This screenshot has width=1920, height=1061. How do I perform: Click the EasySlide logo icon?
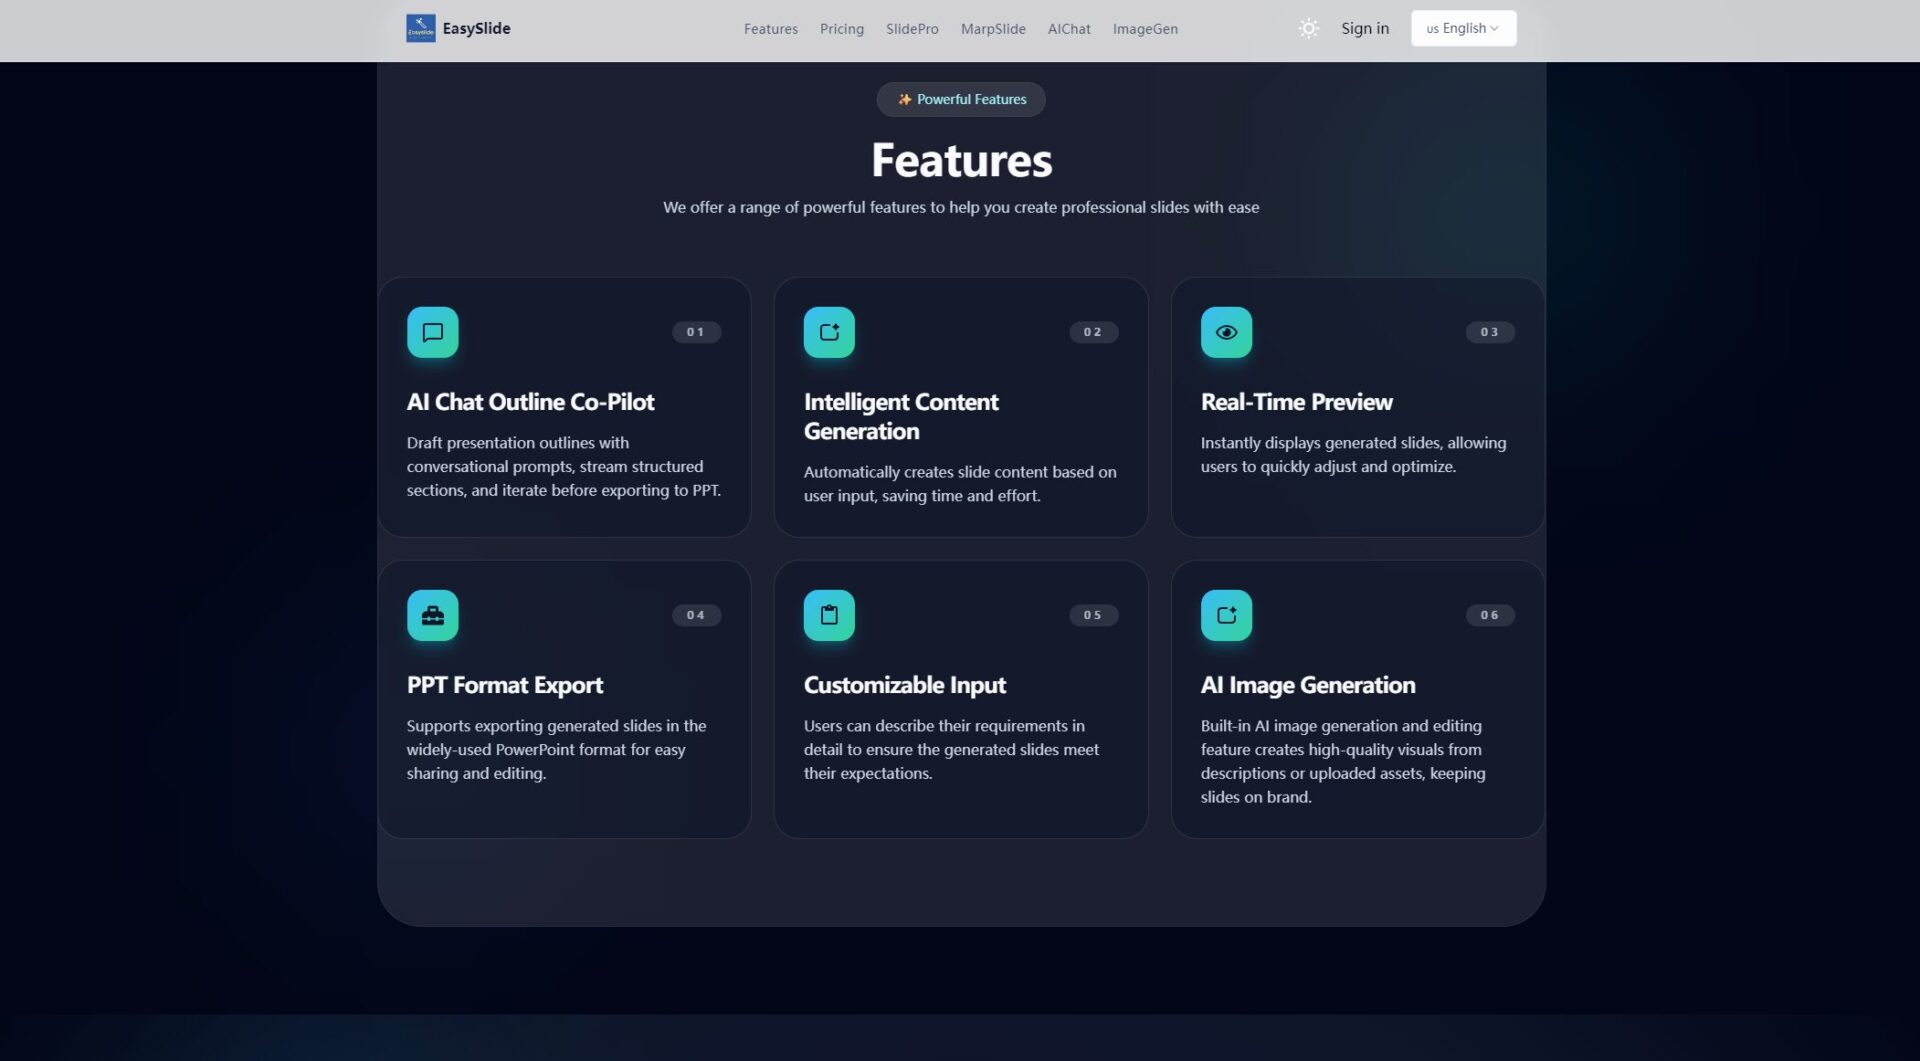tap(420, 28)
